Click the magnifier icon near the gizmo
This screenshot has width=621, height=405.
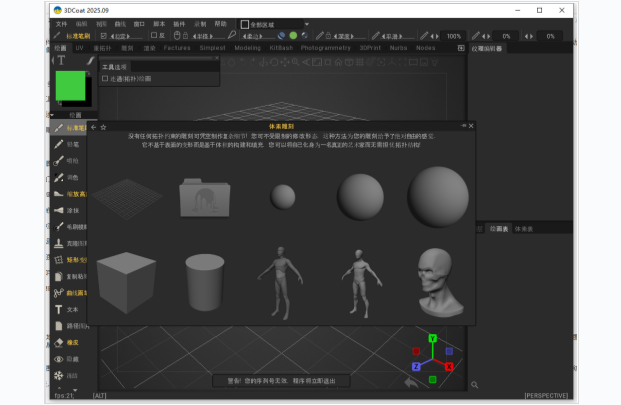472,383
